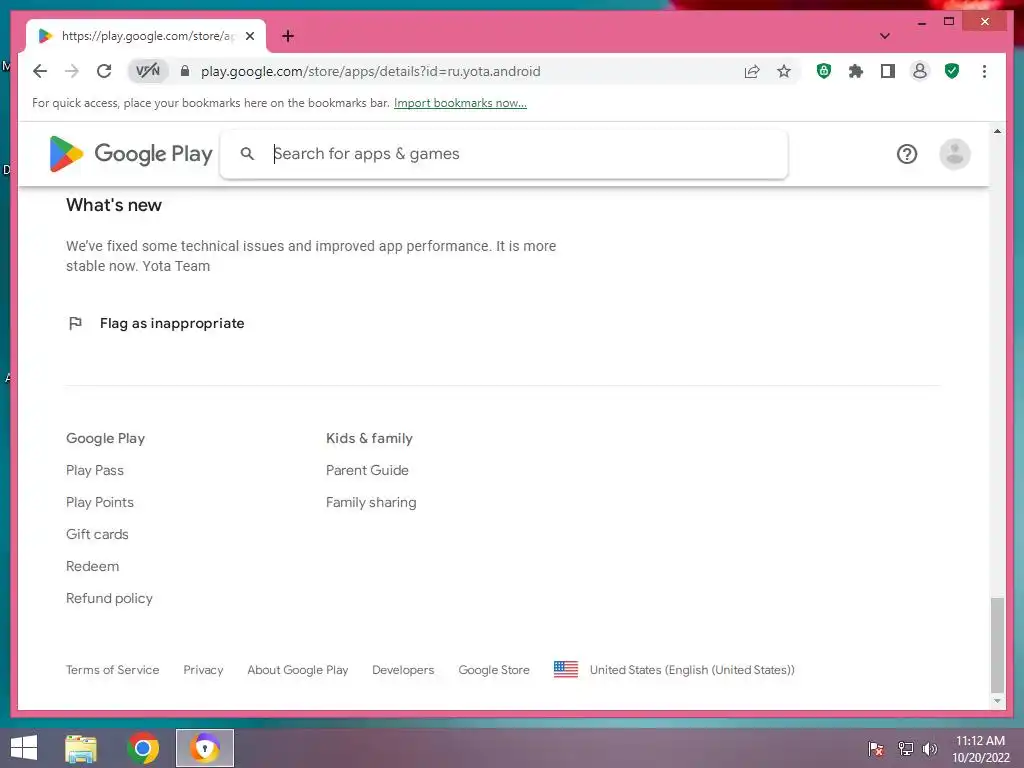Open the Google Store footer link

[x=494, y=670]
